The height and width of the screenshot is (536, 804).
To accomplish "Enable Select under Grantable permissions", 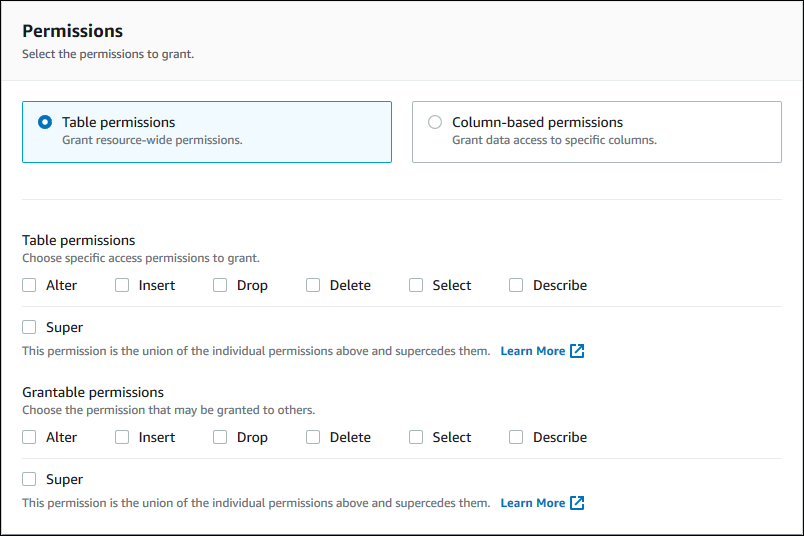I will click(416, 437).
